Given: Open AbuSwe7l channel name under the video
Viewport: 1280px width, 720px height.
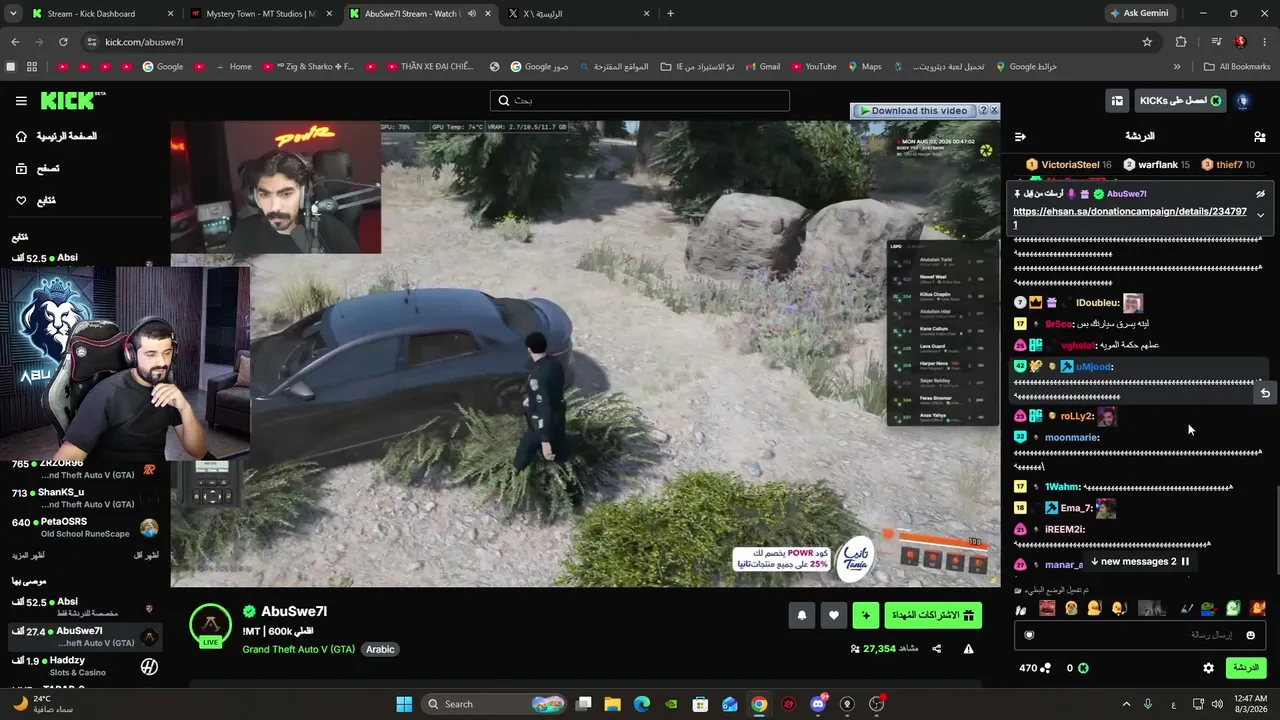Looking at the screenshot, I should (294, 612).
